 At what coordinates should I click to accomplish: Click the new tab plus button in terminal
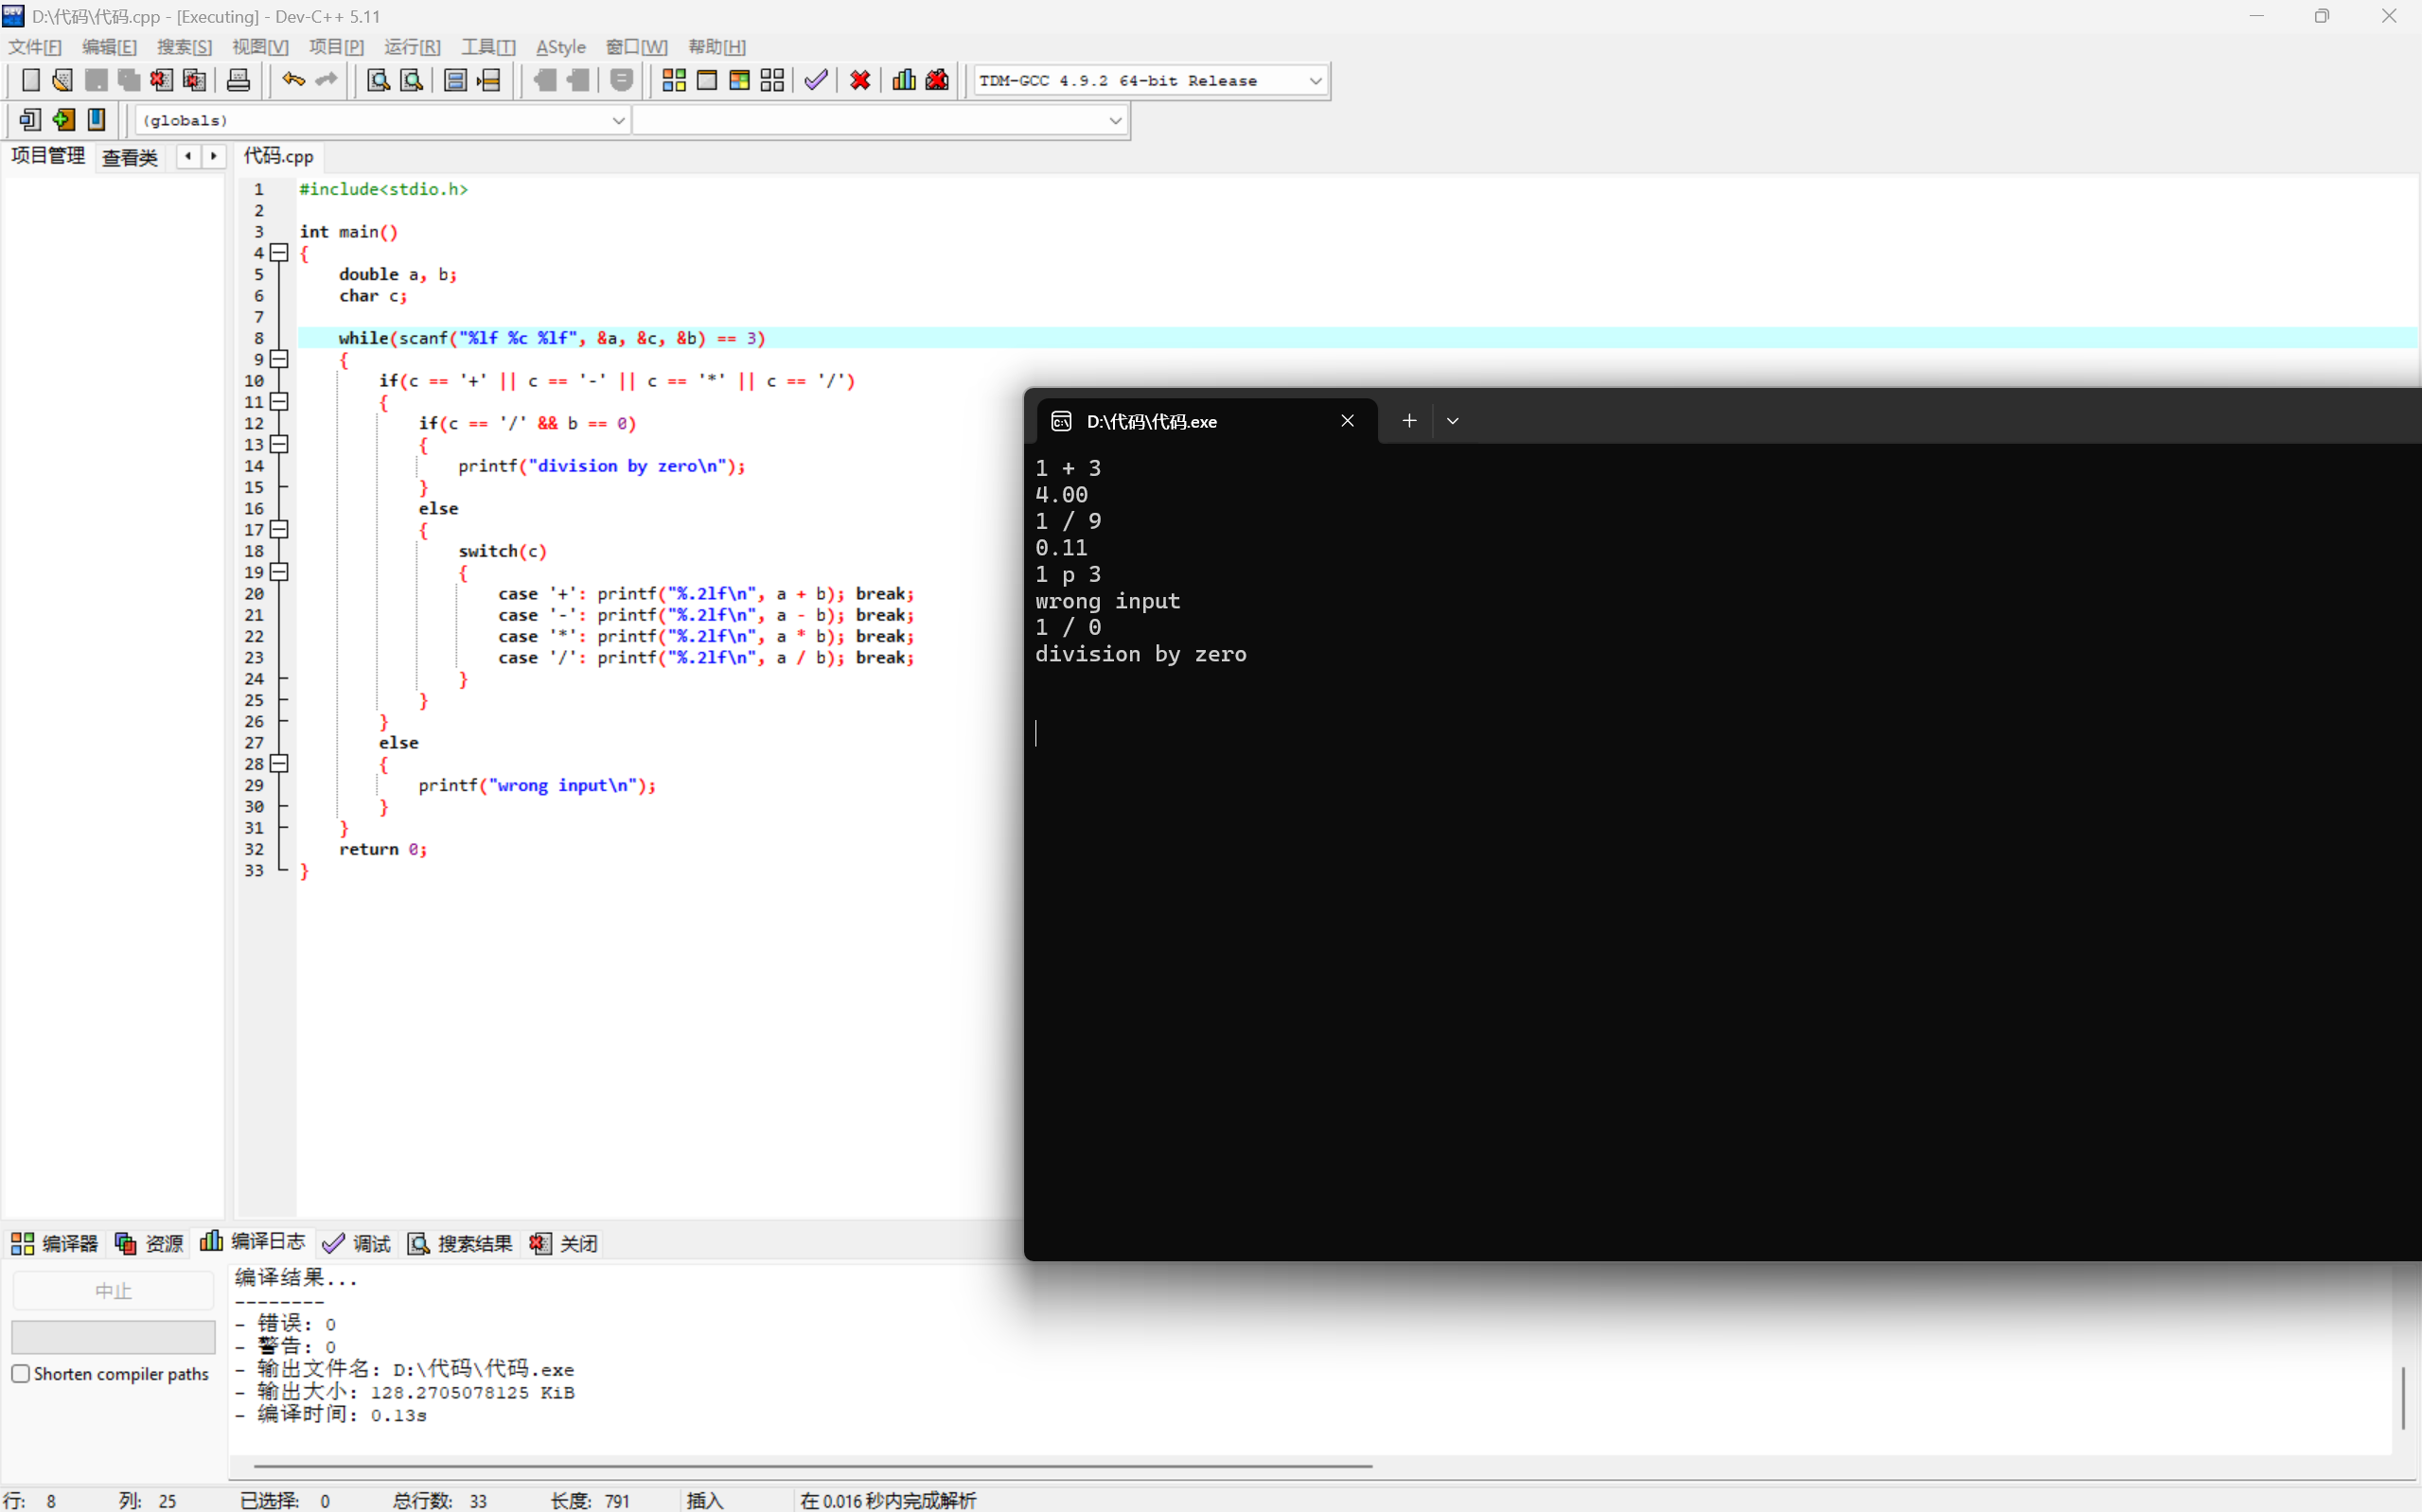click(x=1409, y=421)
